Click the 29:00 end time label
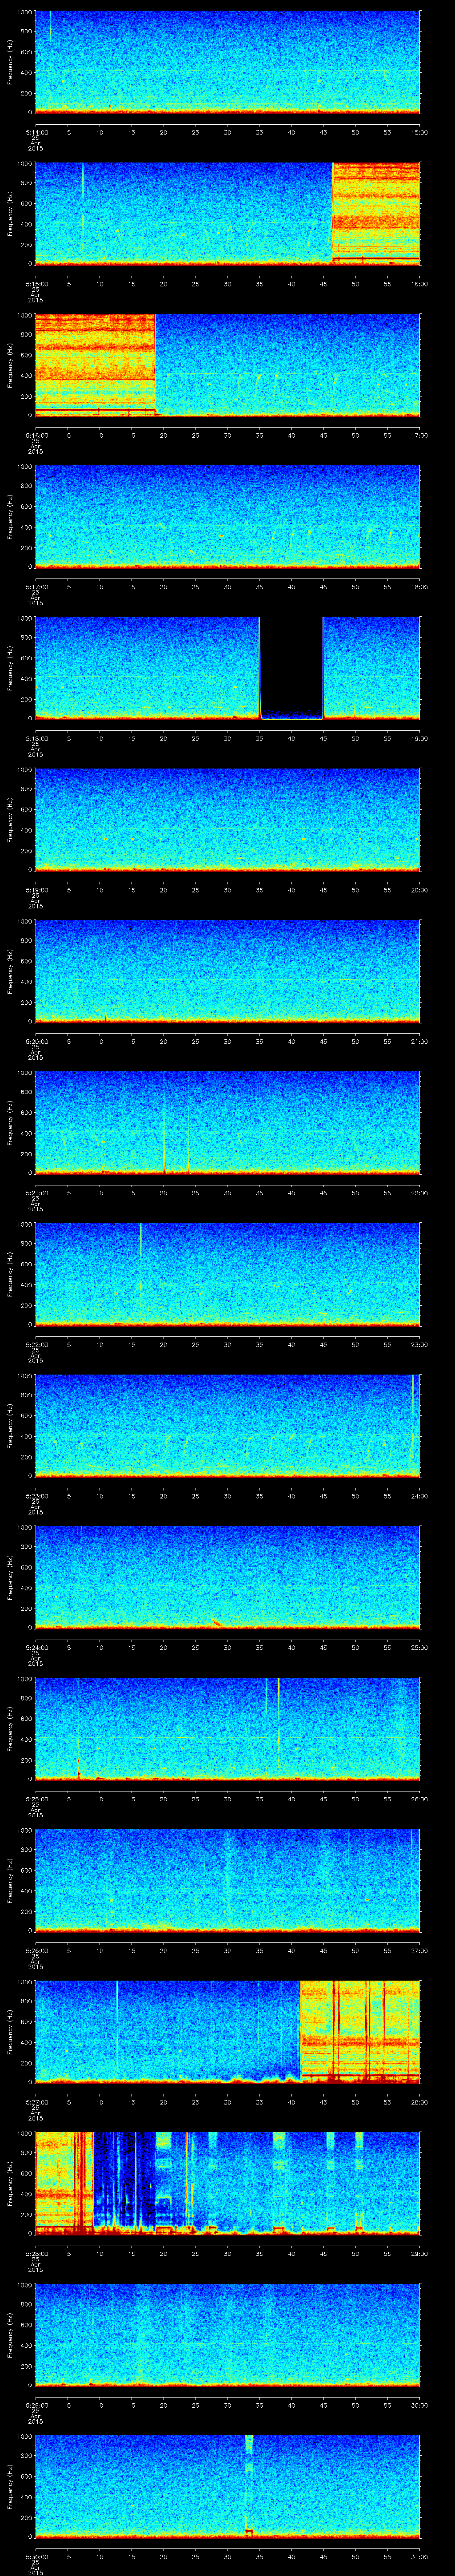This screenshot has width=455, height=2576. [x=419, y=2254]
